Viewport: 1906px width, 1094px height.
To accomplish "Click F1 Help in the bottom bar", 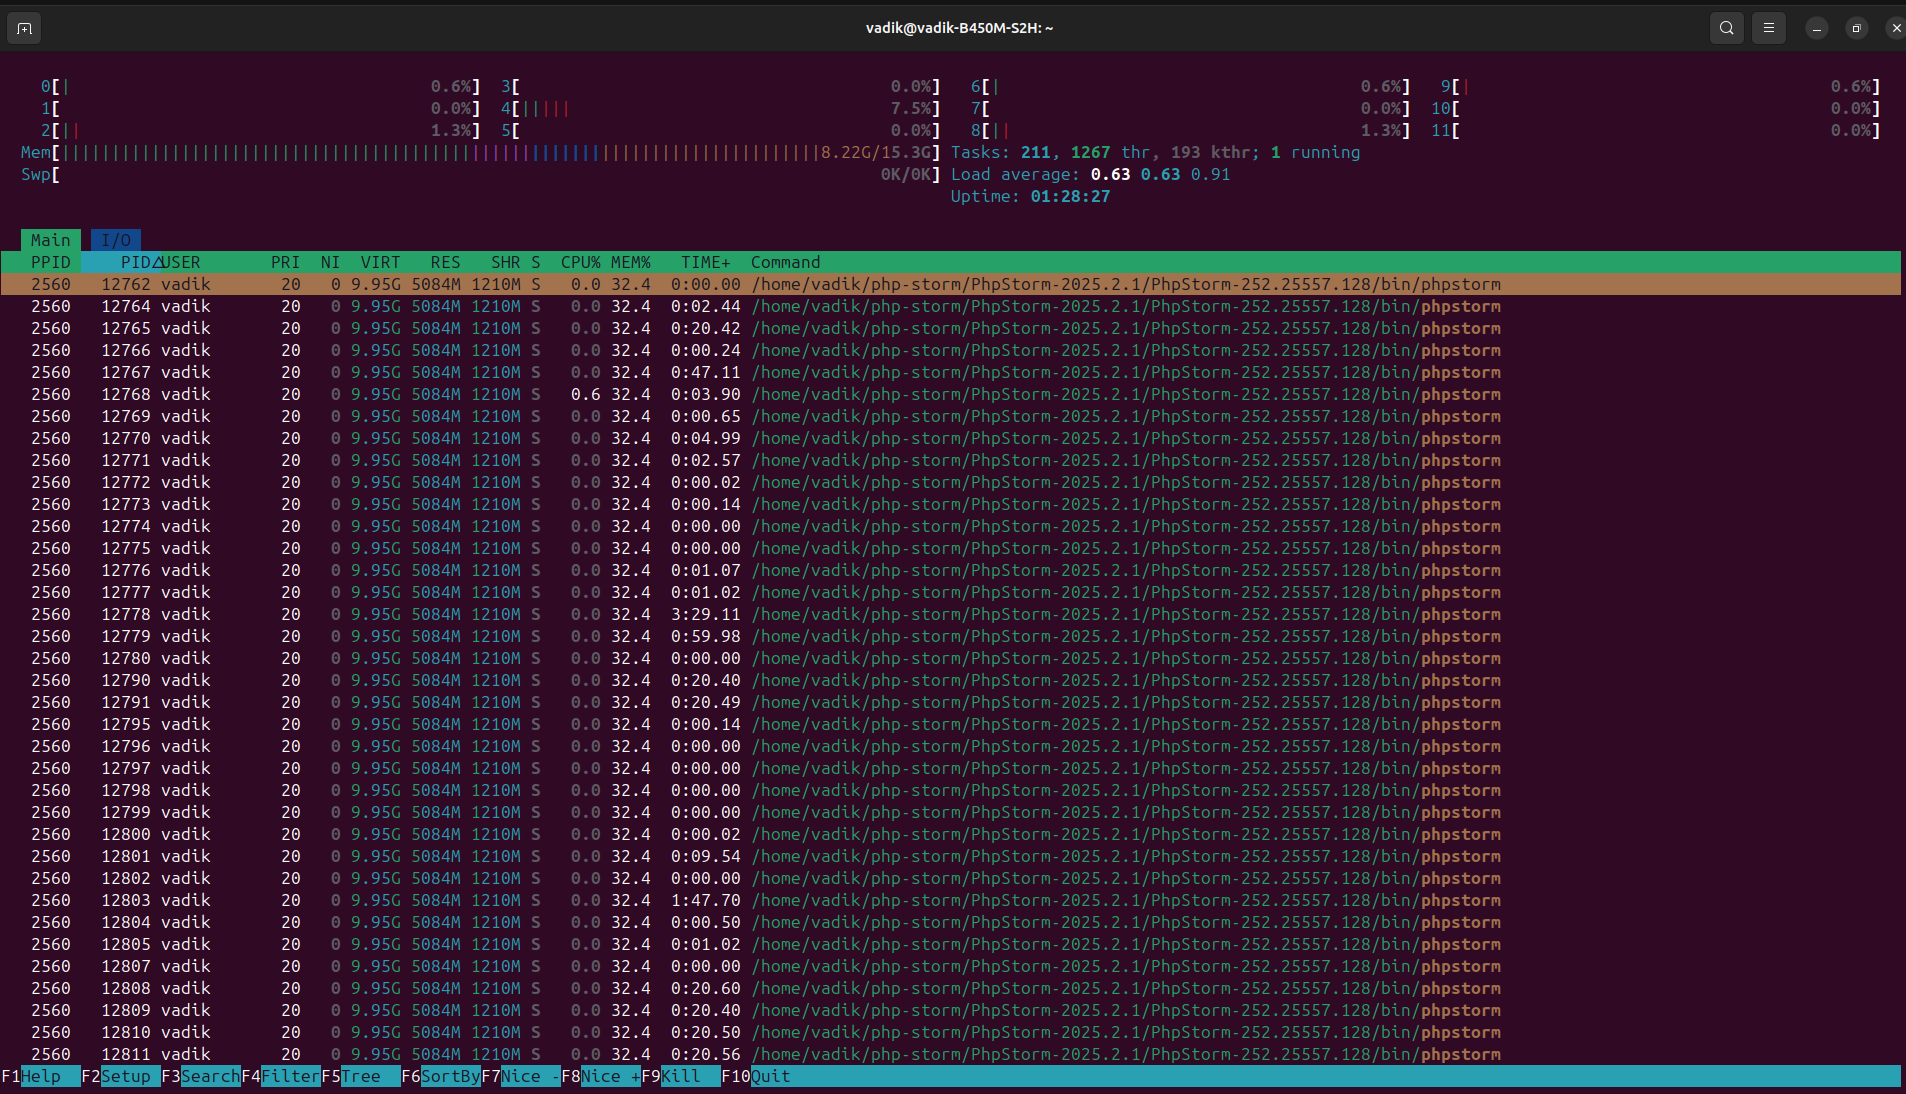I will [41, 1076].
